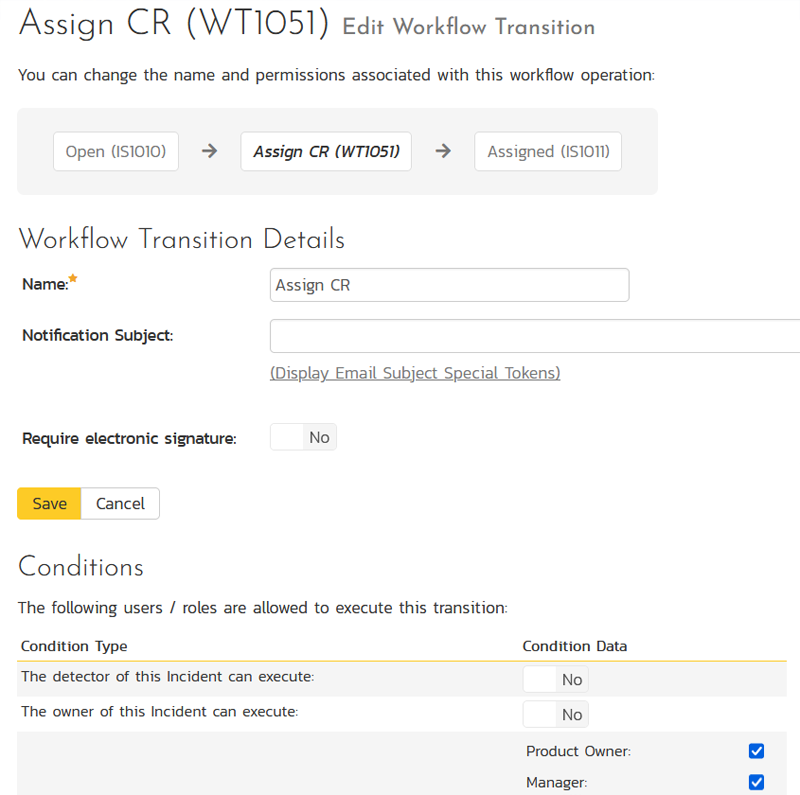The image size is (800, 795).
Task: Cancel editing the workflow transition
Action: (120, 504)
